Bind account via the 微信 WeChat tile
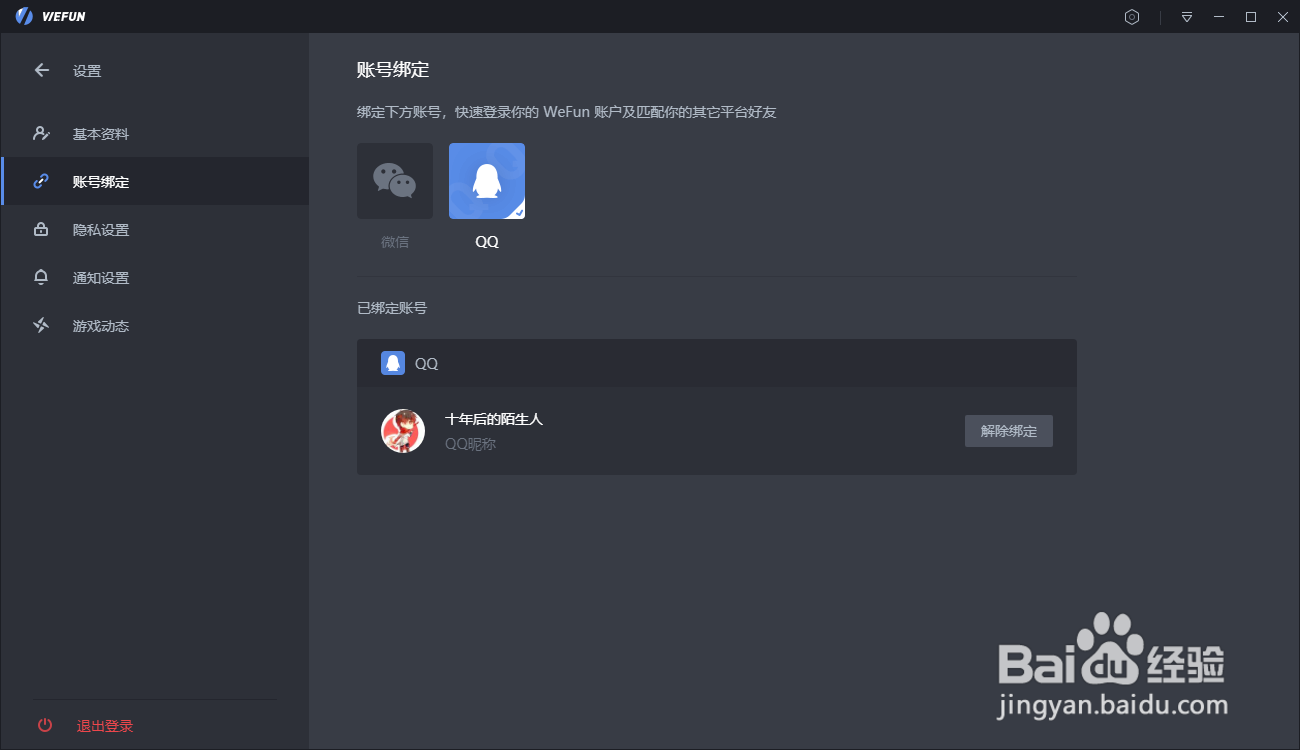1300x750 pixels. coord(395,181)
